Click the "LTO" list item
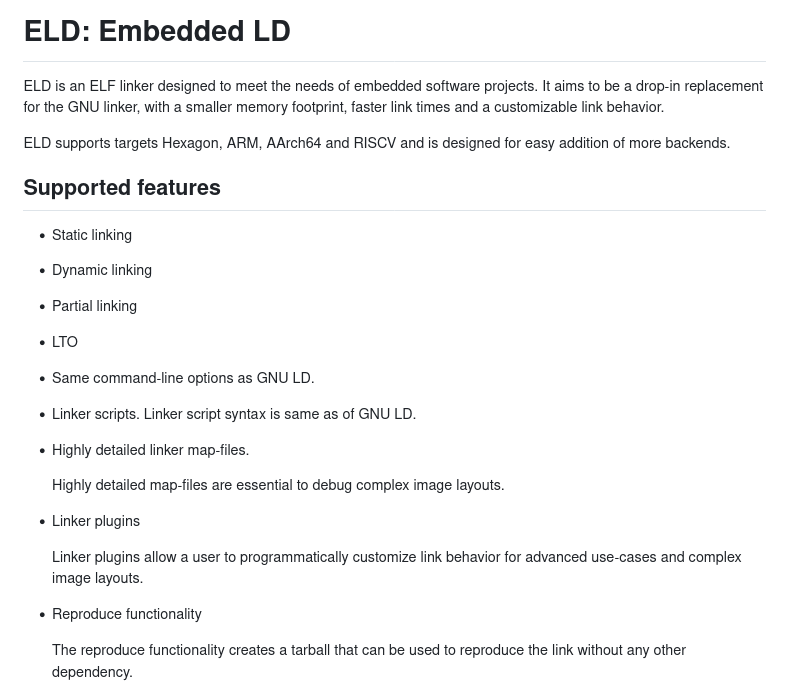Image resolution: width=788 pixels, height=696 pixels. (65, 343)
